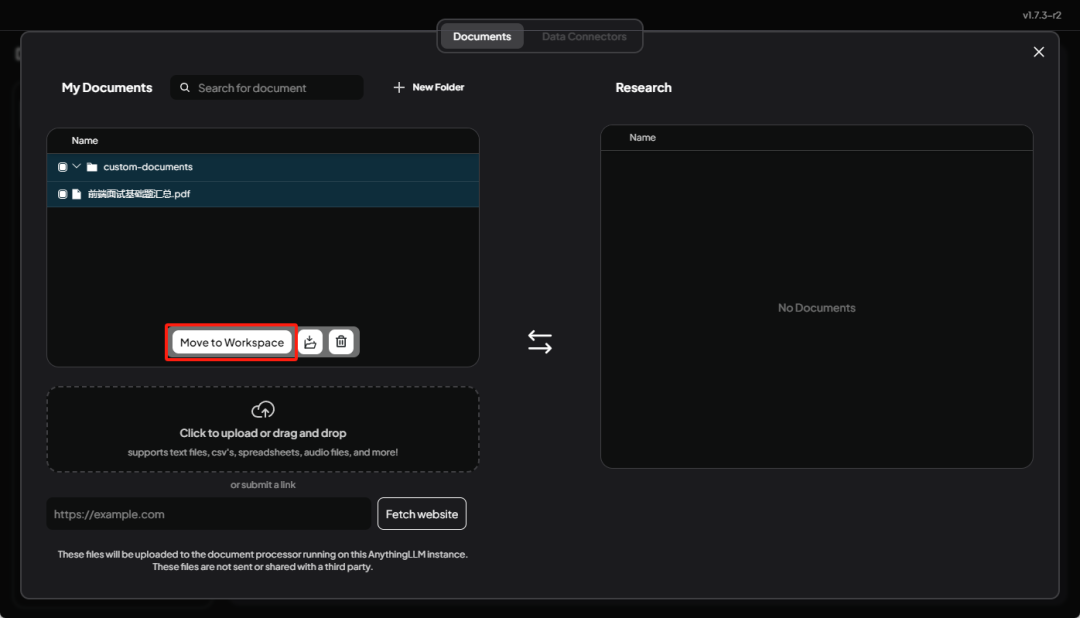Collapse the custom-documents folder chevron

pyautogui.click(x=76, y=167)
